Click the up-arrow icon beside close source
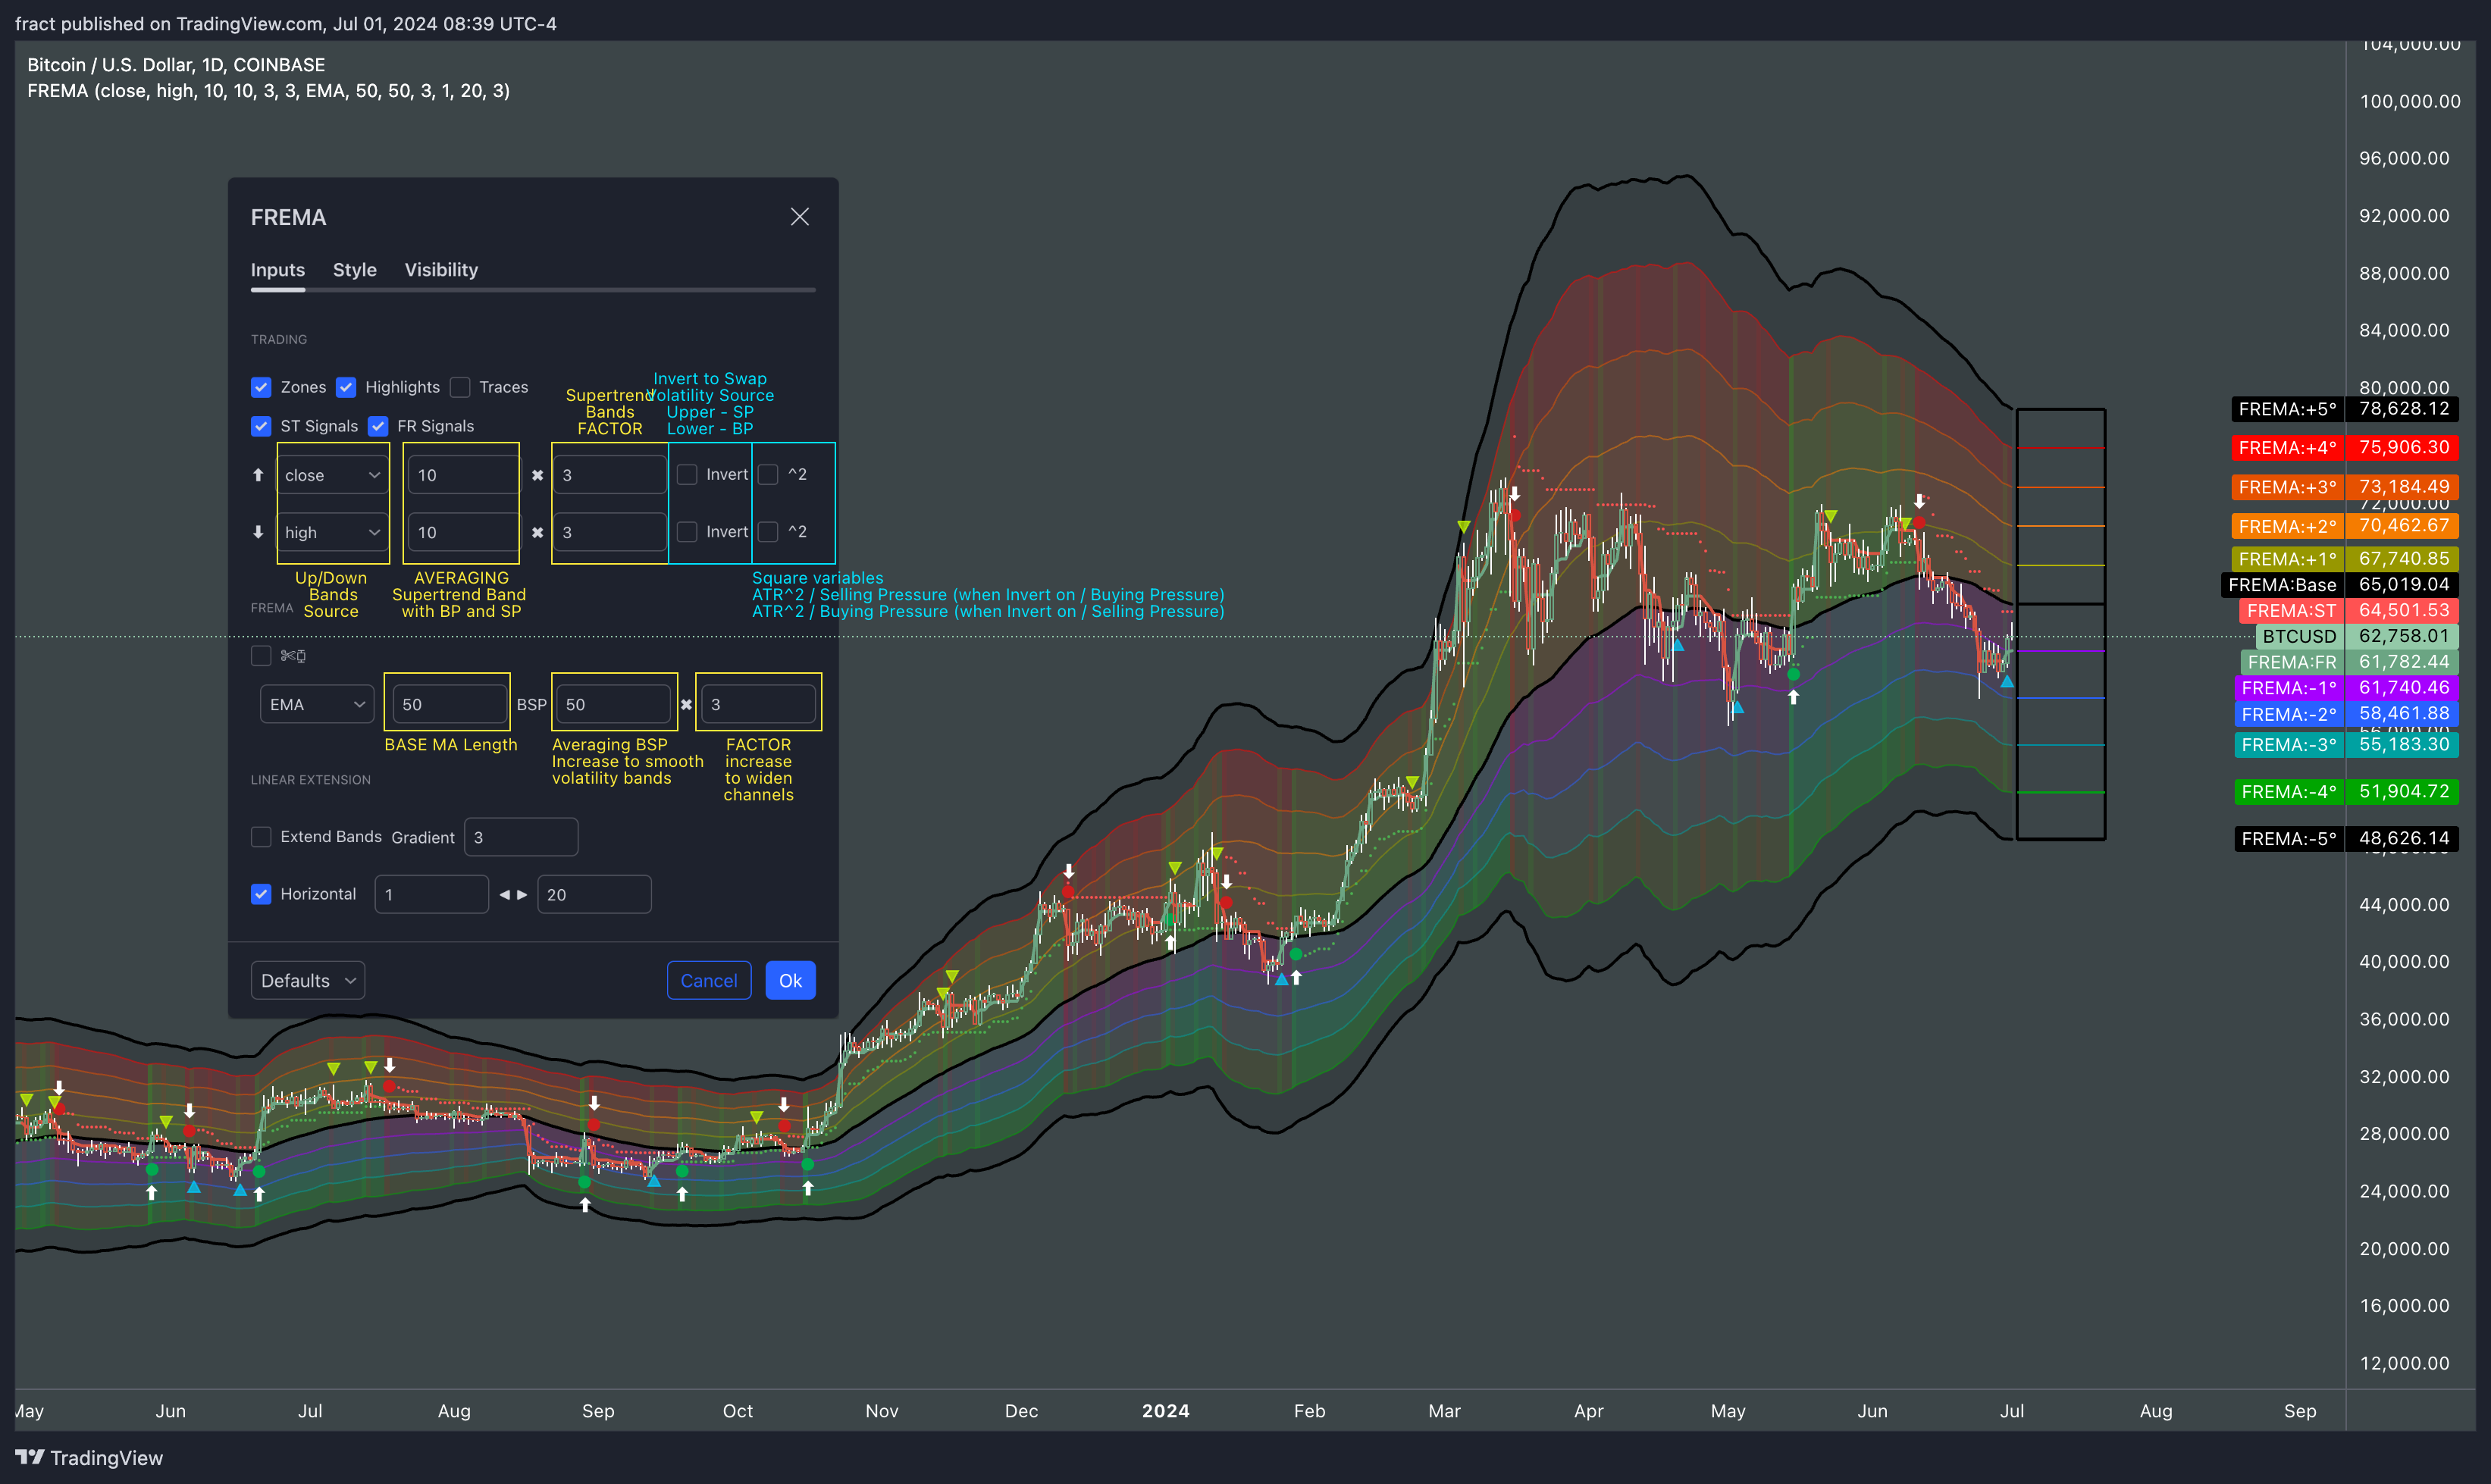 258,475
